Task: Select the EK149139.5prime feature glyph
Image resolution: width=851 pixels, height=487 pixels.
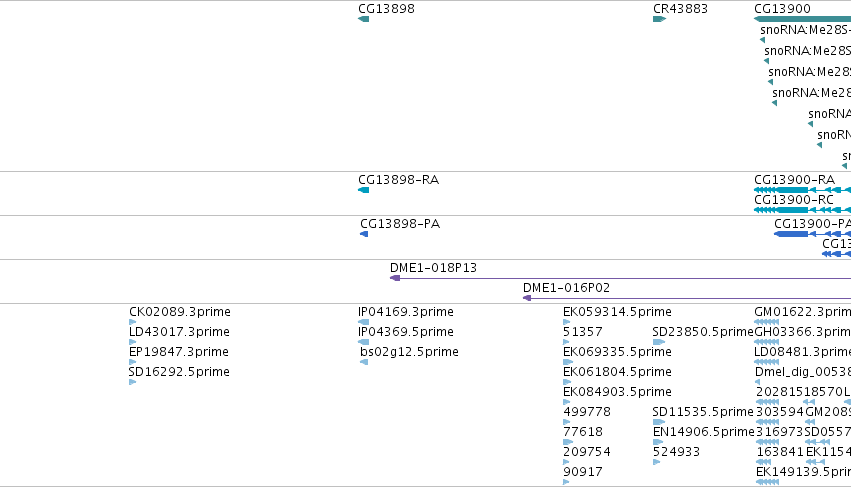Action: tap(767, 482)
